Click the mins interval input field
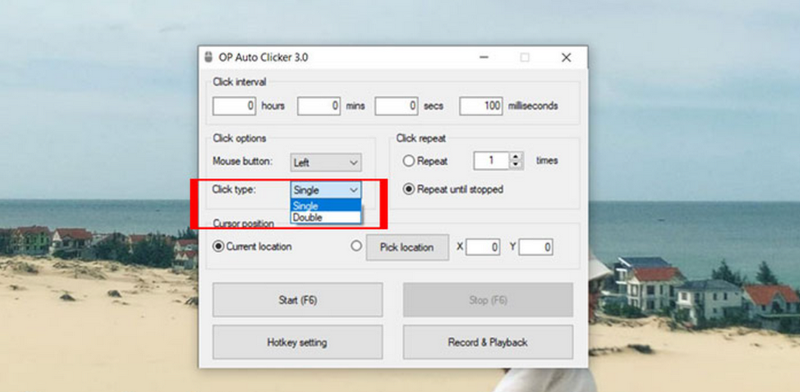800x392 pixels. [x=319, y=106]
